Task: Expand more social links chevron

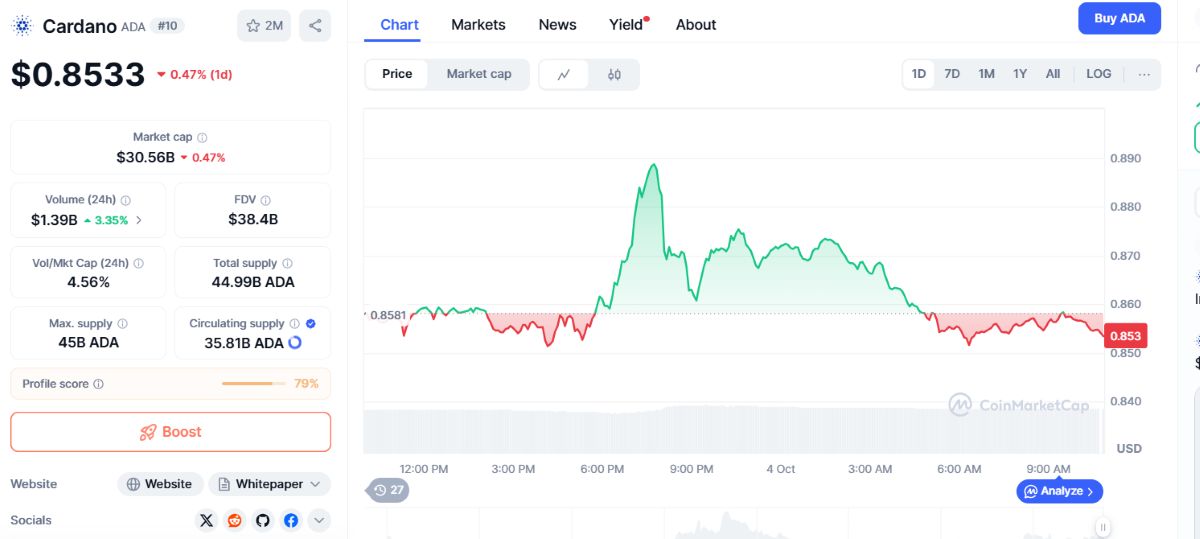Action: point(319,520)
